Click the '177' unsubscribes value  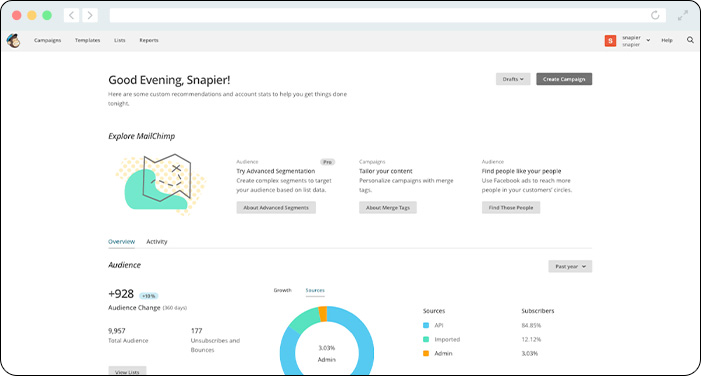point(197,331)
